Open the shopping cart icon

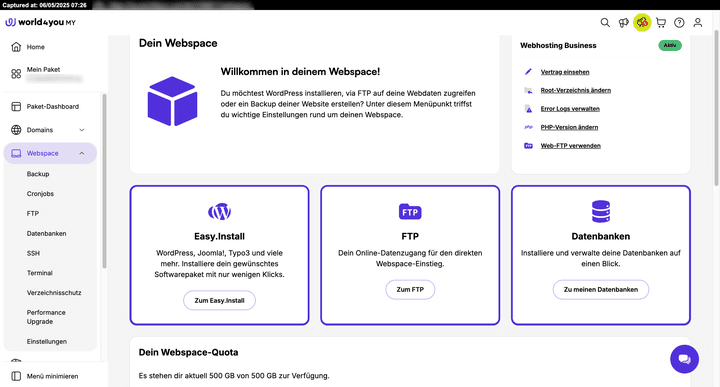661,22
